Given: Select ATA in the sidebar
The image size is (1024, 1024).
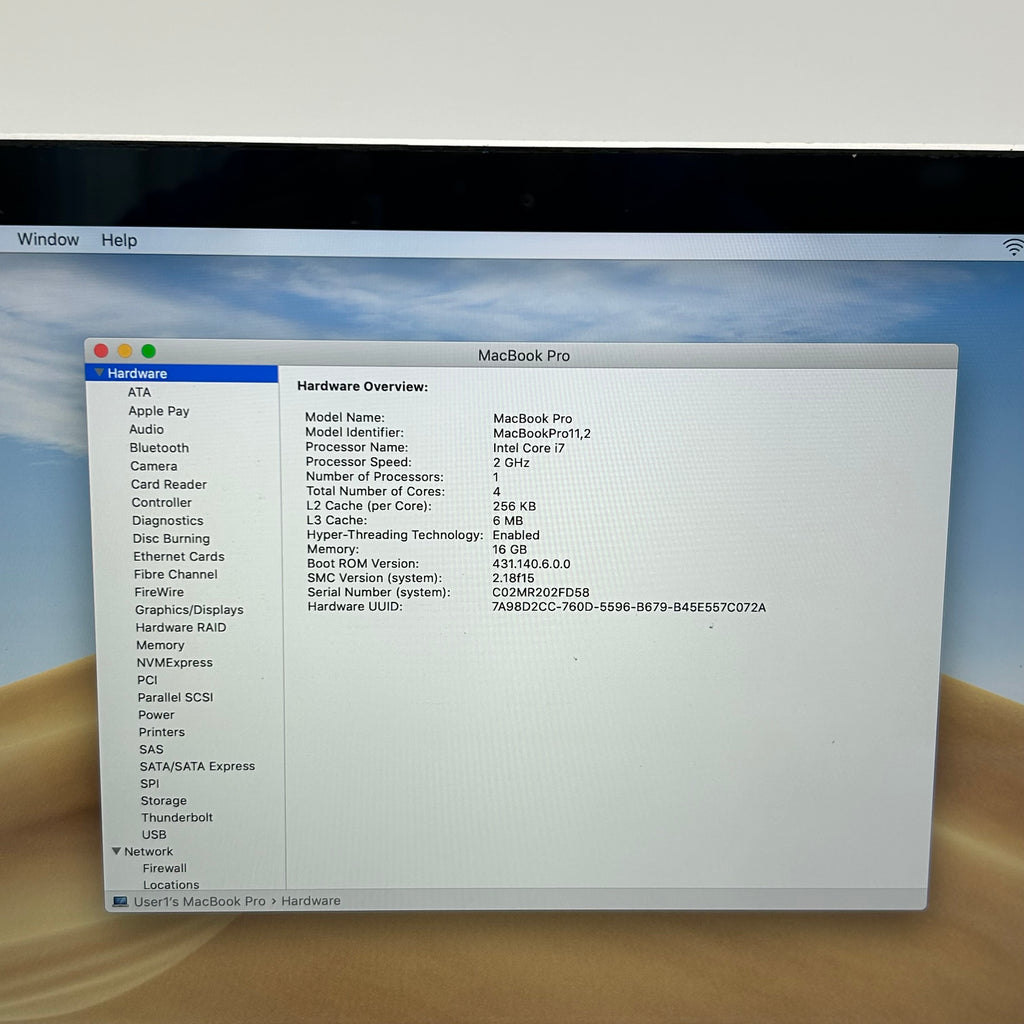Looking at the screenshot, I should click(139, 392).
